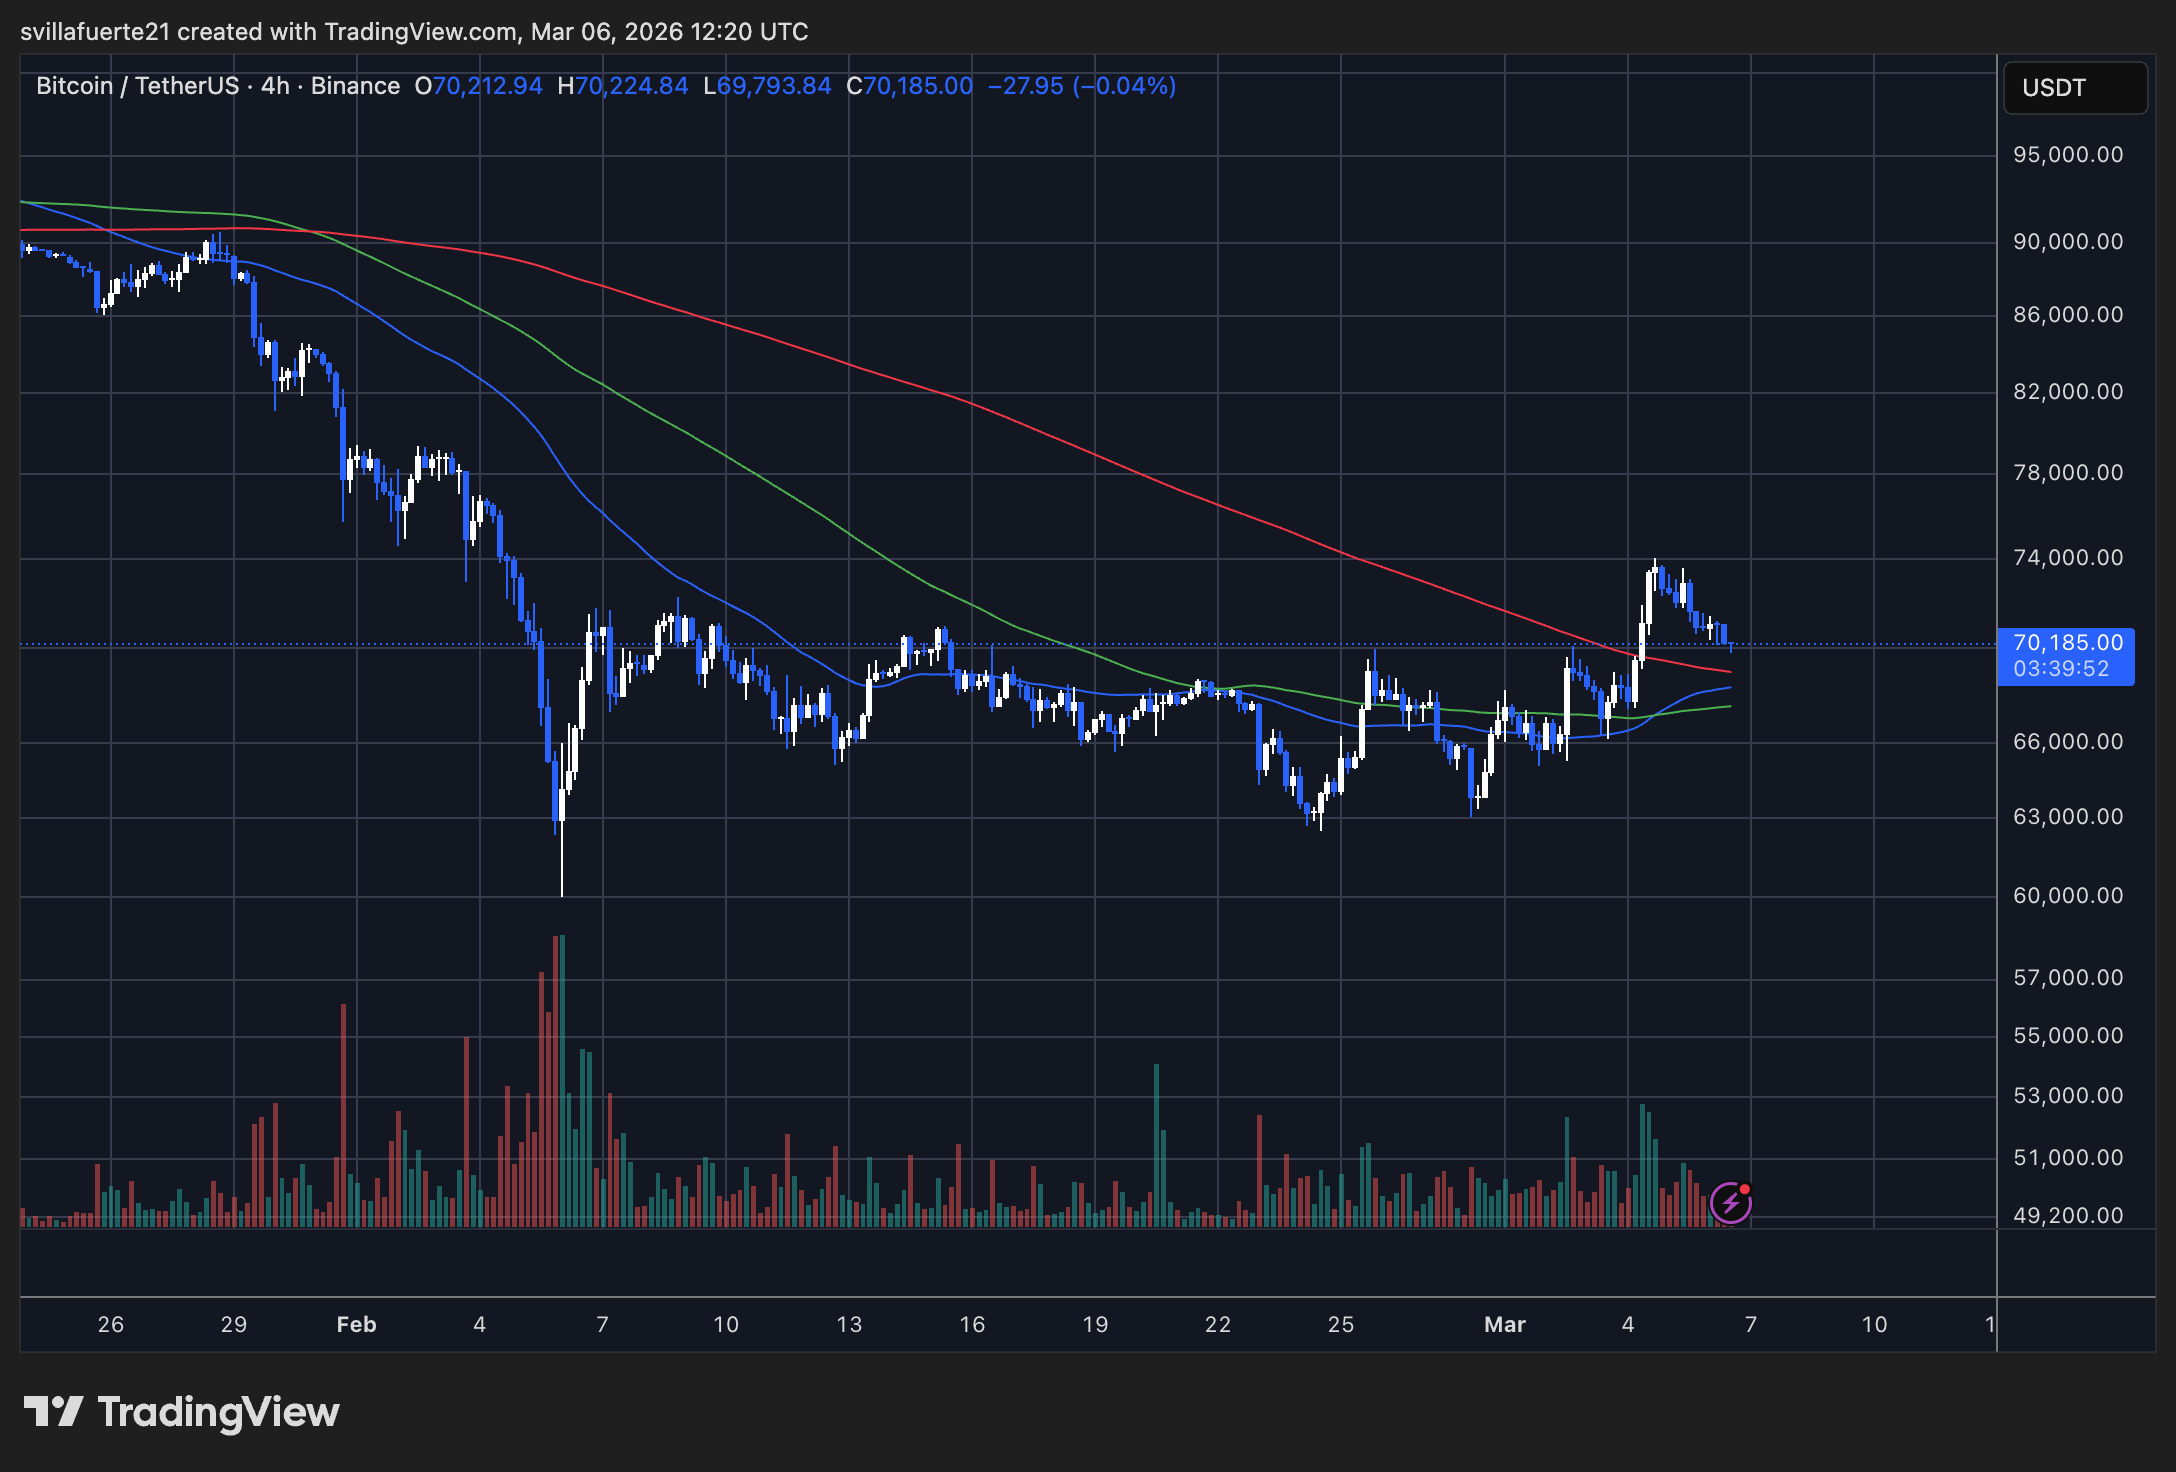2176x1472 pixels.
Task: Click the purple lightning bolt icon
Action: 1730,1203
